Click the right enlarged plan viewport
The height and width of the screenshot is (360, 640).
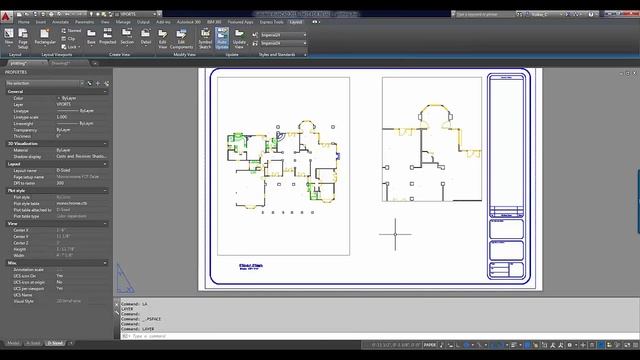click(x=432, y=139)
